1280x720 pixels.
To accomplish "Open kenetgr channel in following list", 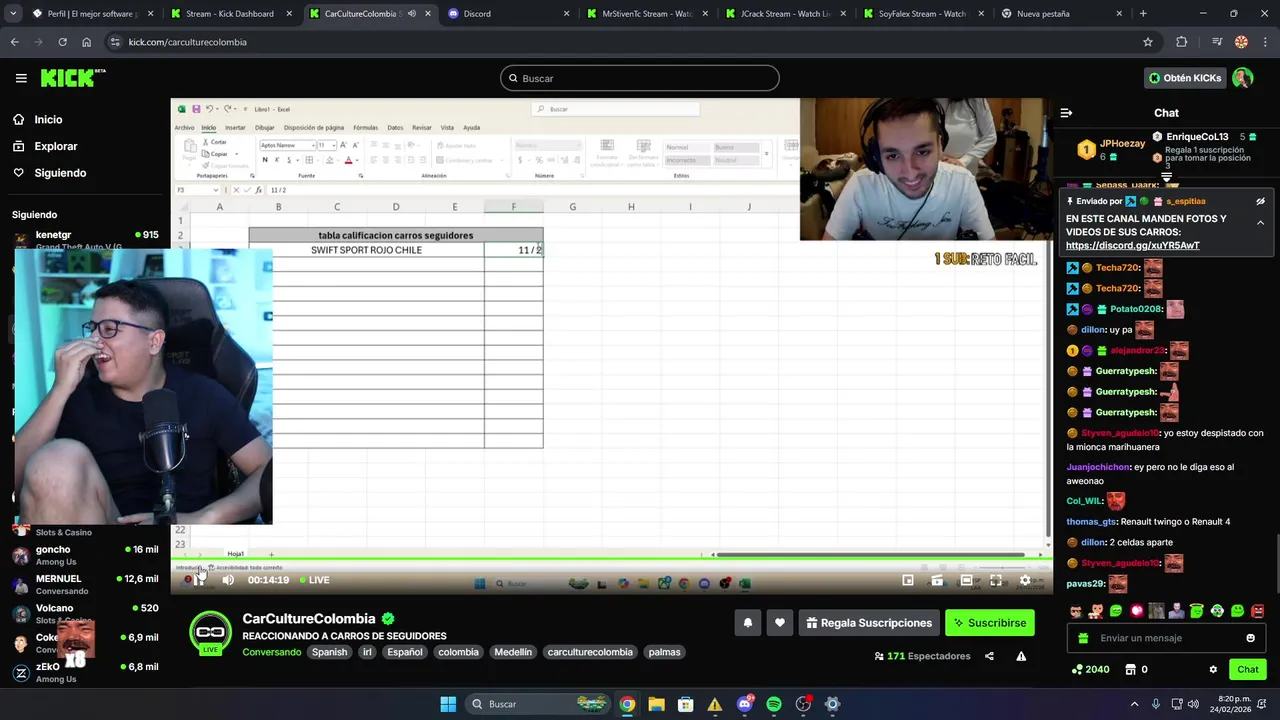I will pyautogui.click(x=86, y=240).
